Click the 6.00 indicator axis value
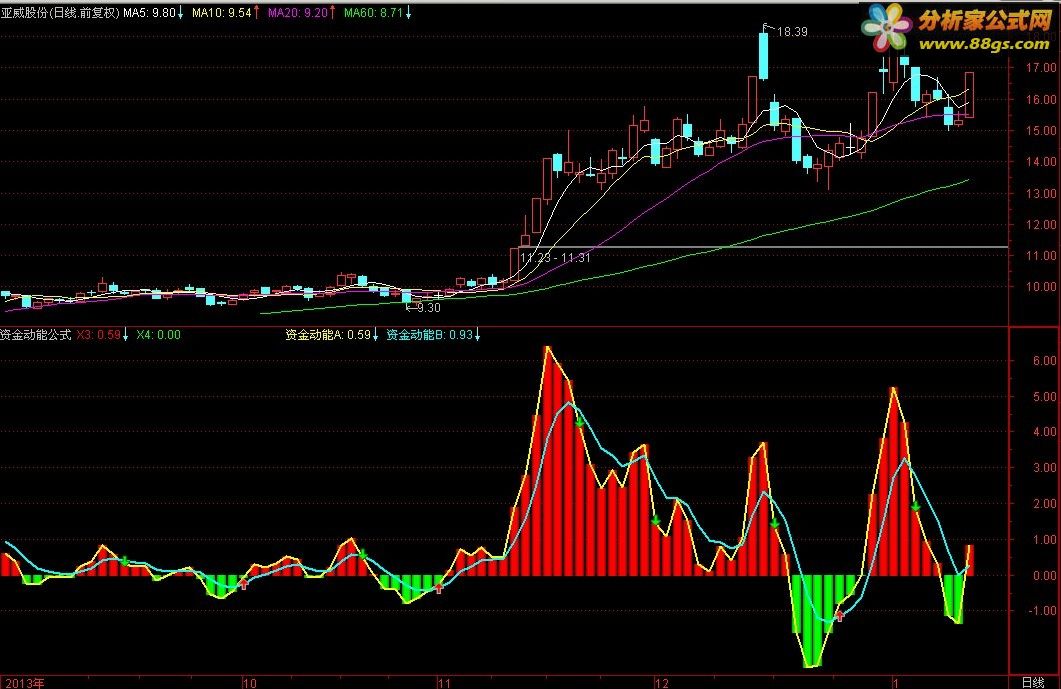The height and width of the screenshot is (689, 1061). [1044, 361]
